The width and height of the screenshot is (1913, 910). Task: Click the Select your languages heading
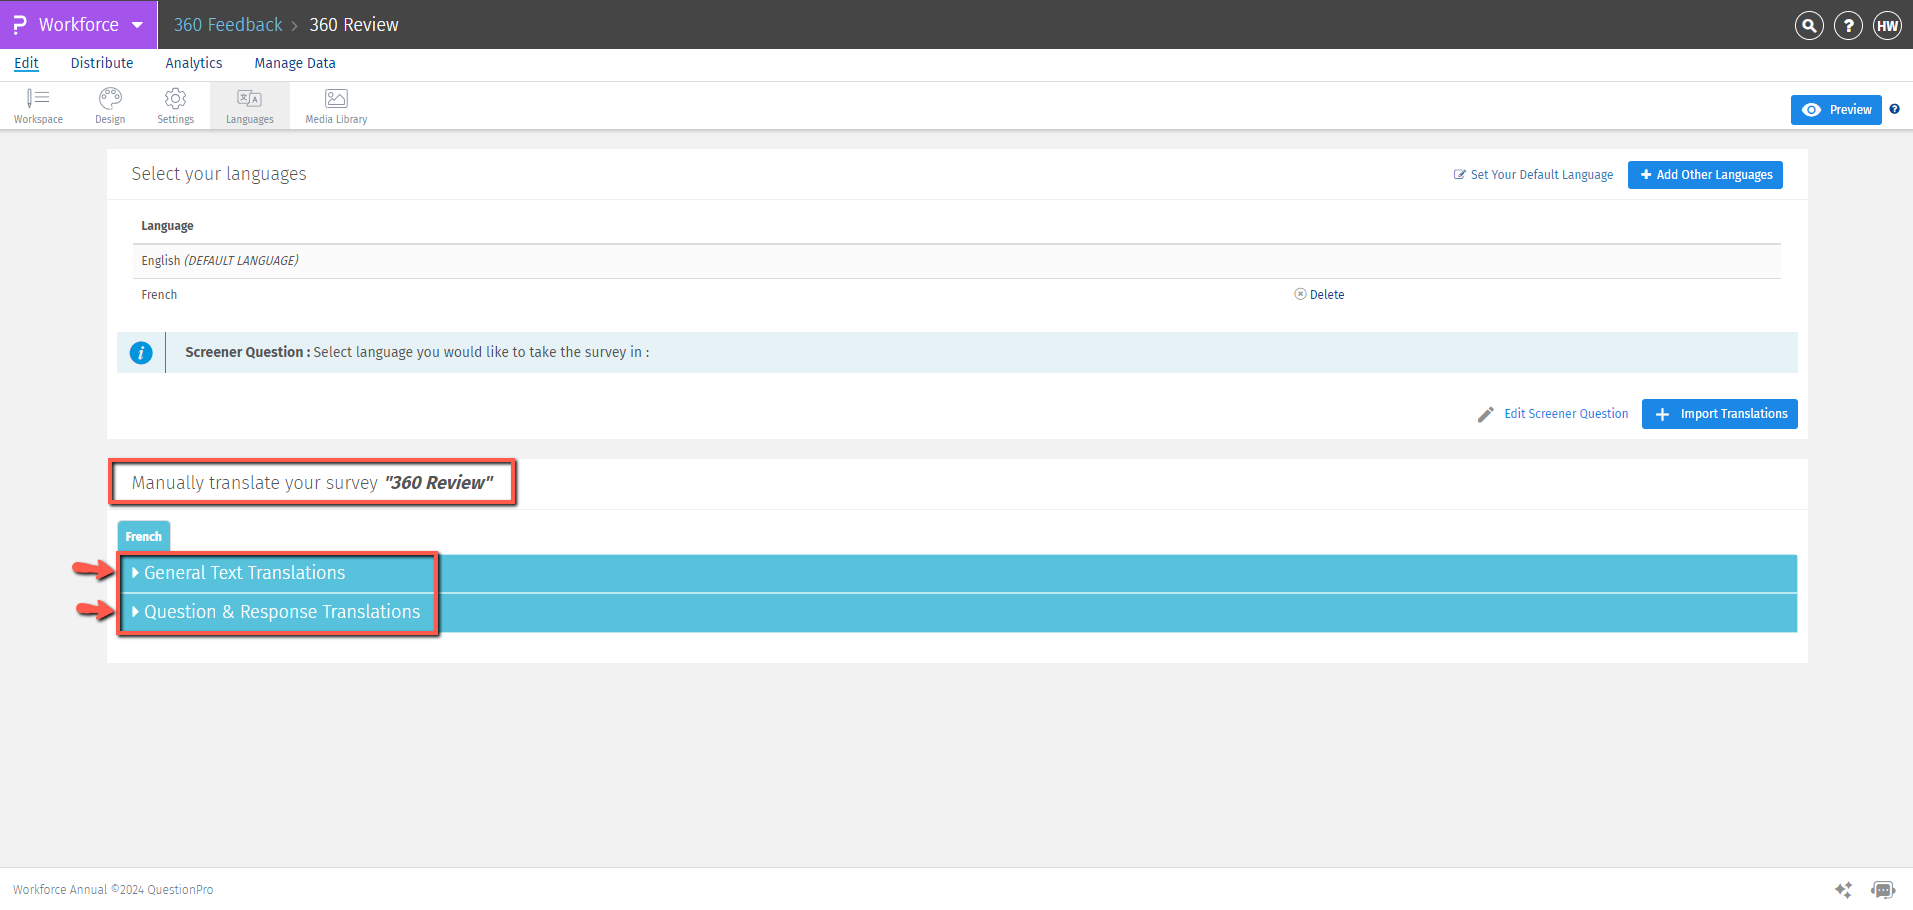[219, 174]
